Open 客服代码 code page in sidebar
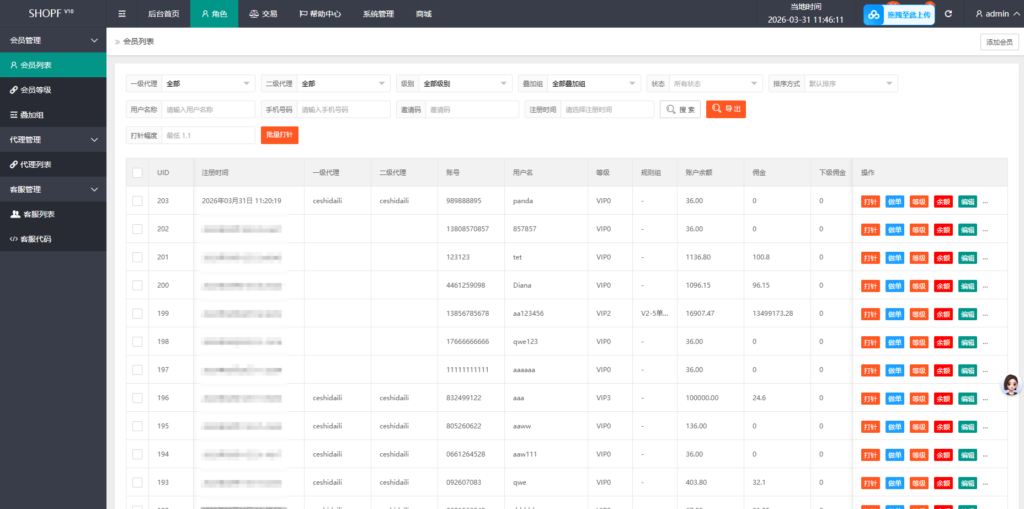Viewport: 1024px width, 509px height. tap(36, 239)
